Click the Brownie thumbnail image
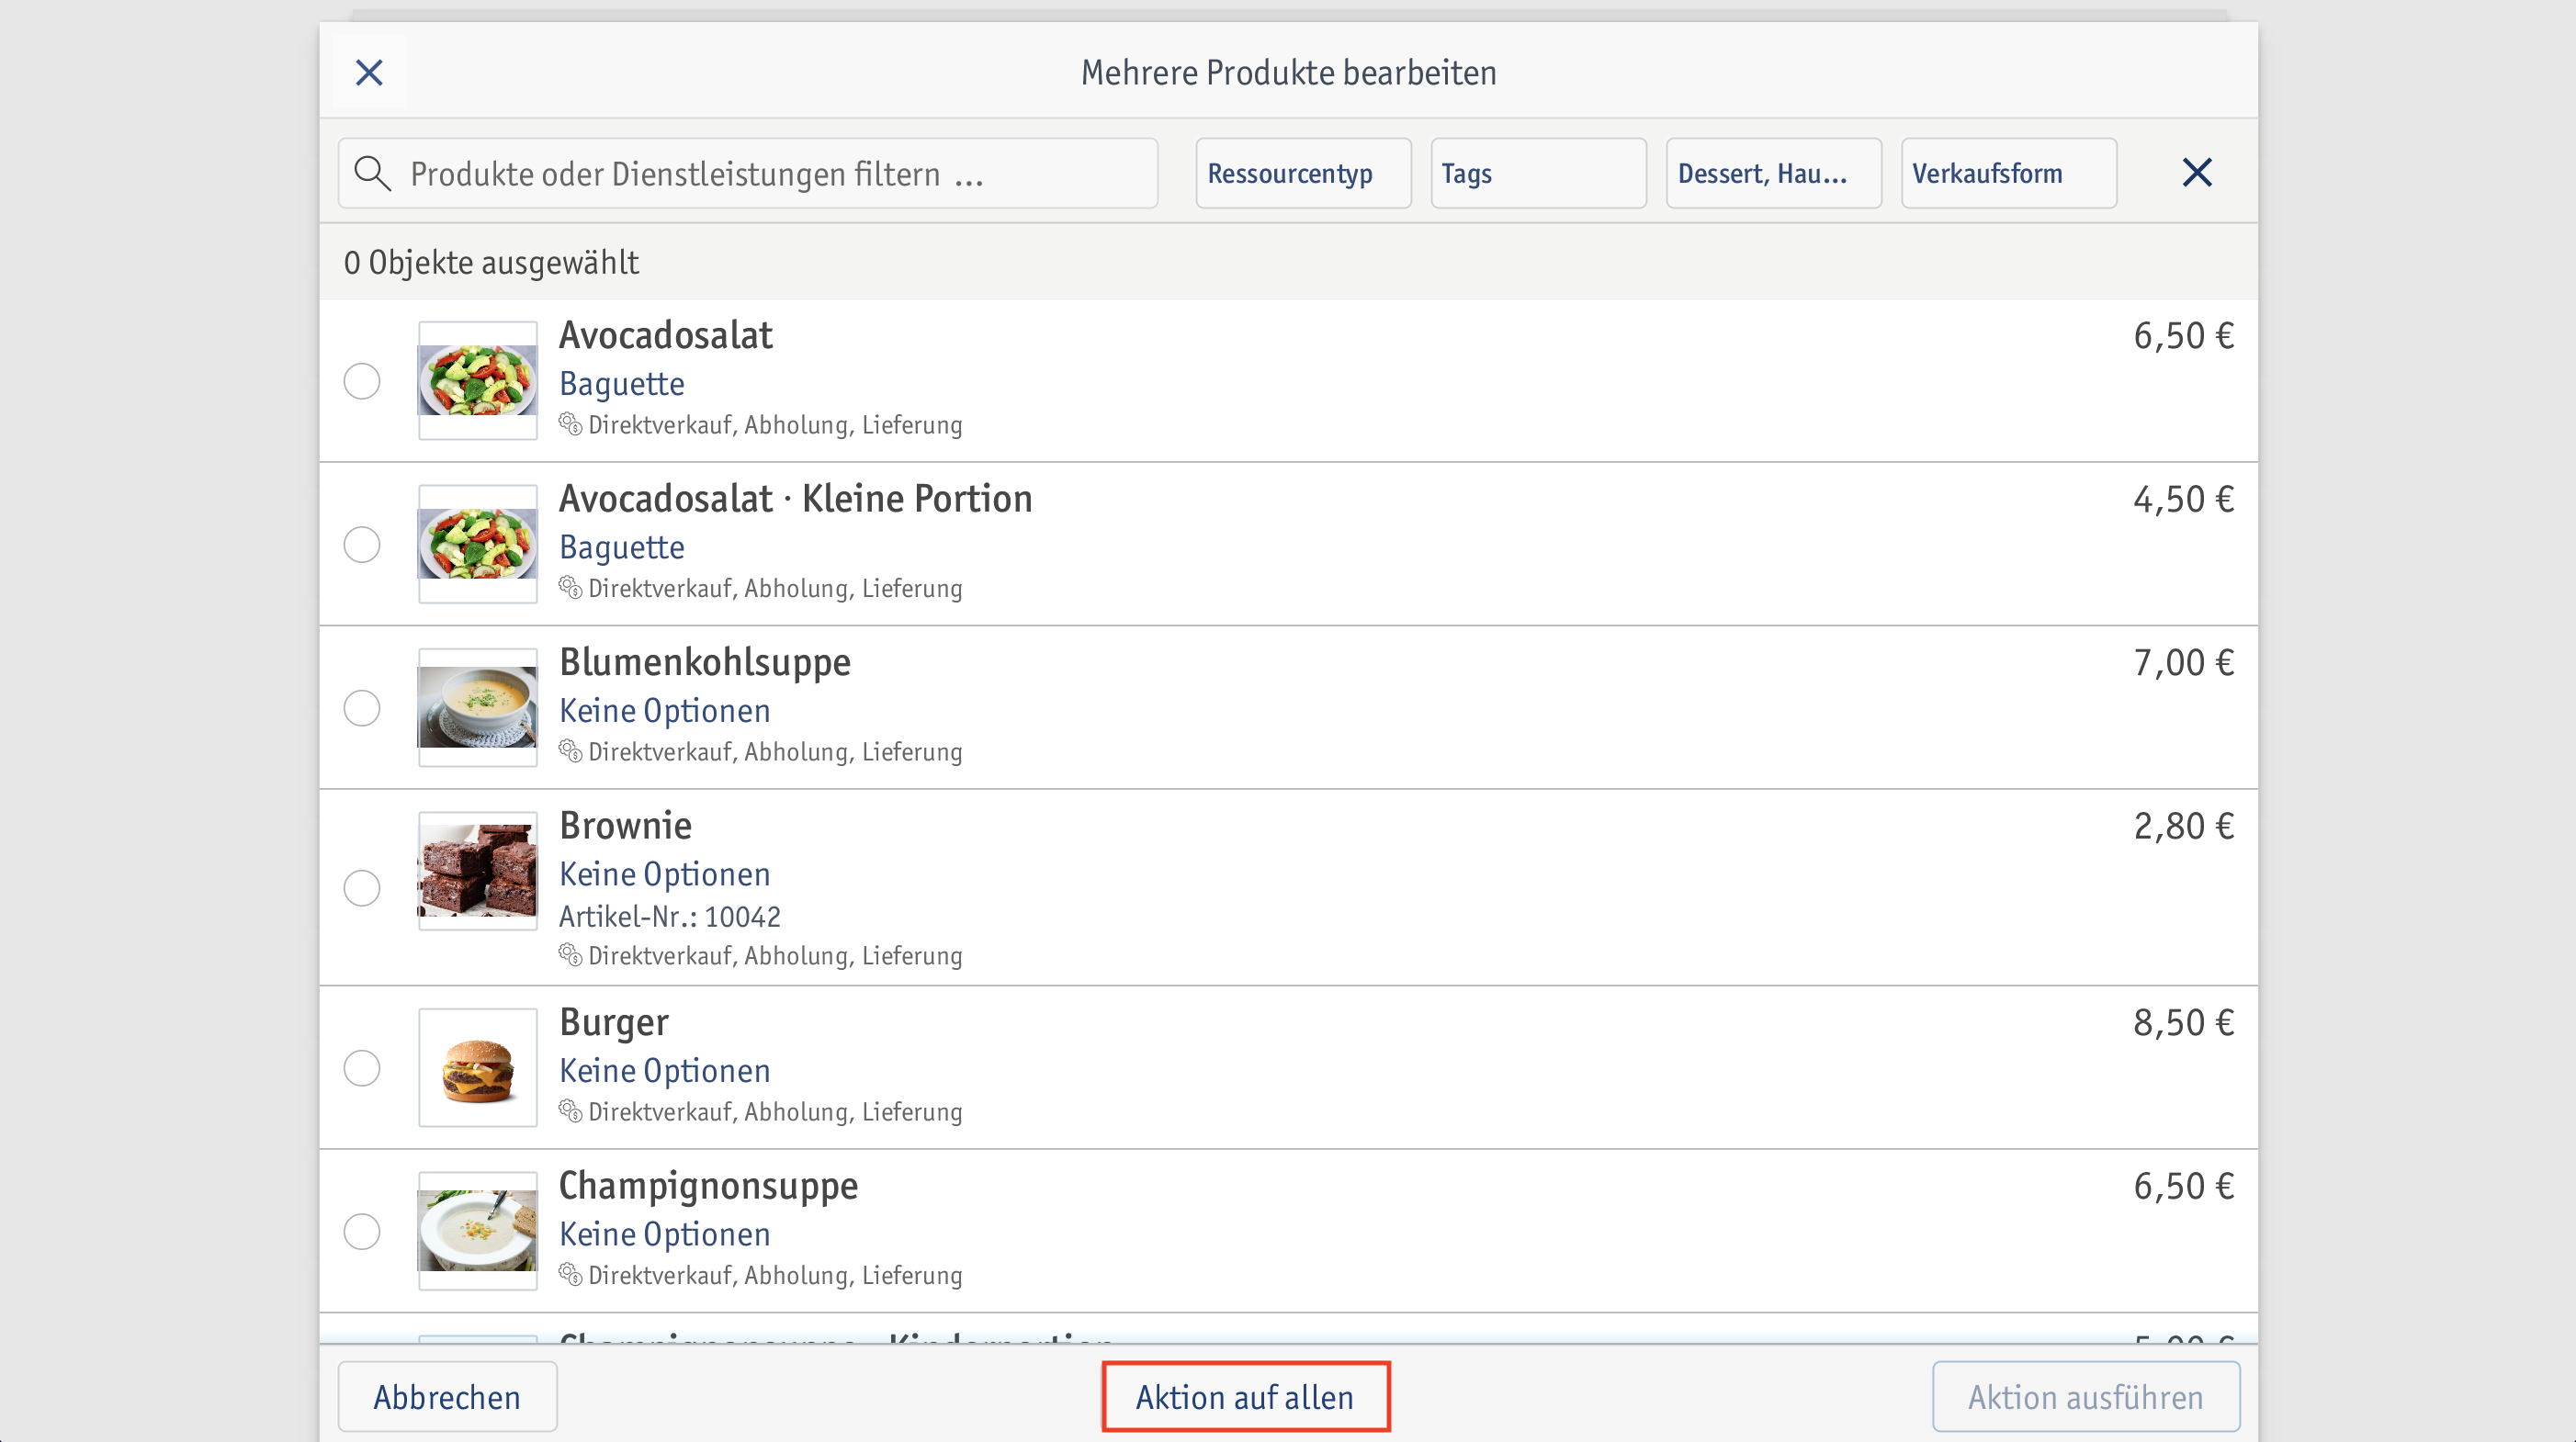Image resolution: width=2576 pixels, height=1442 pixels. pos(478,871)
